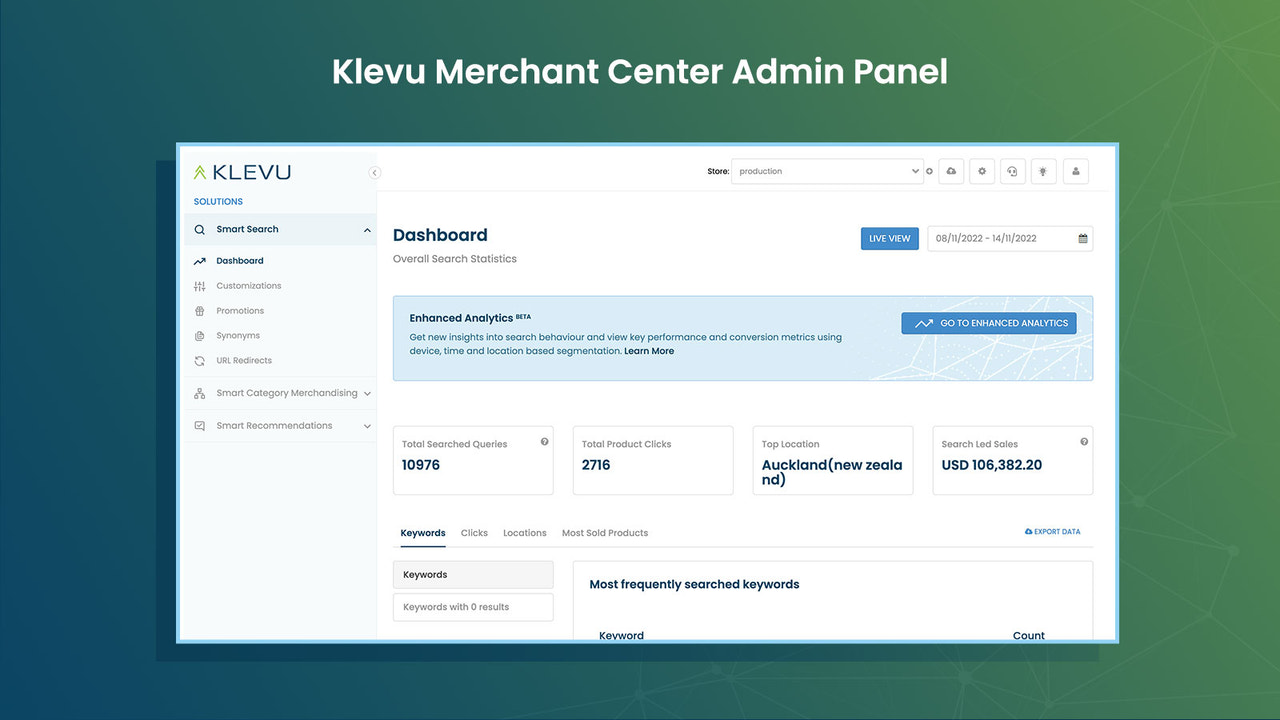Click the ideas lightbulb icon
Screen dimensions: 1280x720
click(1043, 171)
